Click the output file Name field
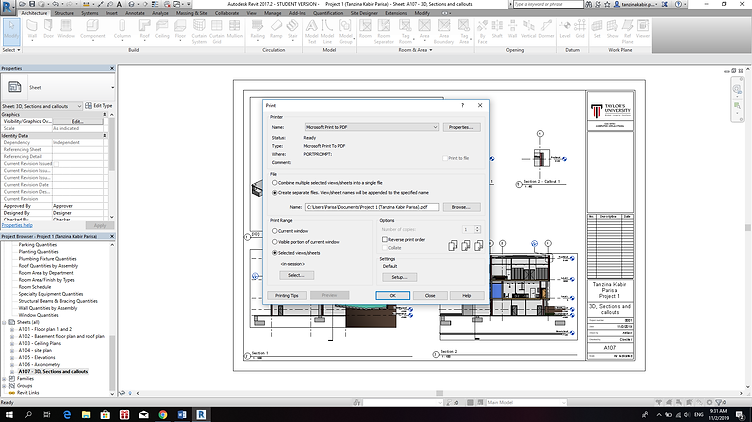752x422 pixels. tap(372, 207)
